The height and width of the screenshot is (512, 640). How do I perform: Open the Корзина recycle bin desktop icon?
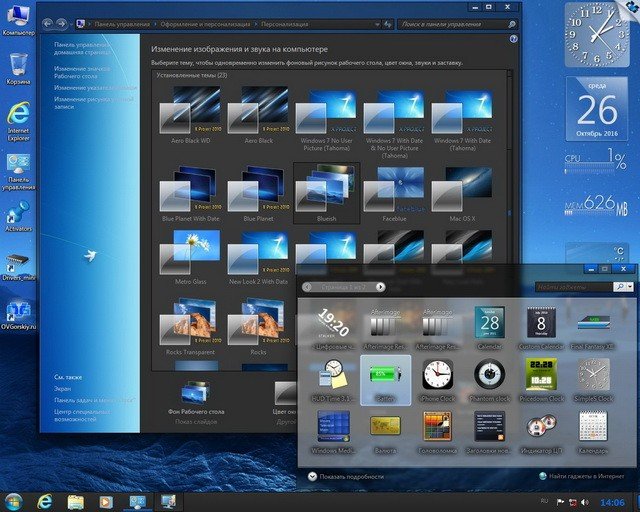pyautogui.click(x=18, y=69)
